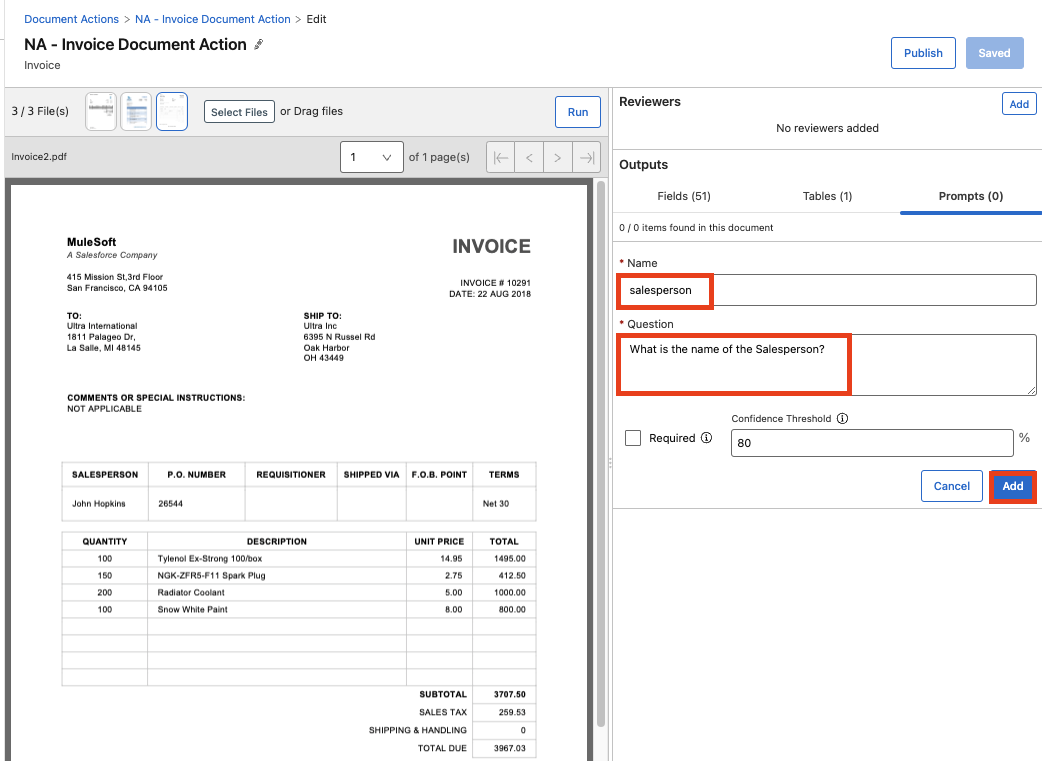1042x761 pixels.
Task: Click the Select Files button
Action: [239, 112]
